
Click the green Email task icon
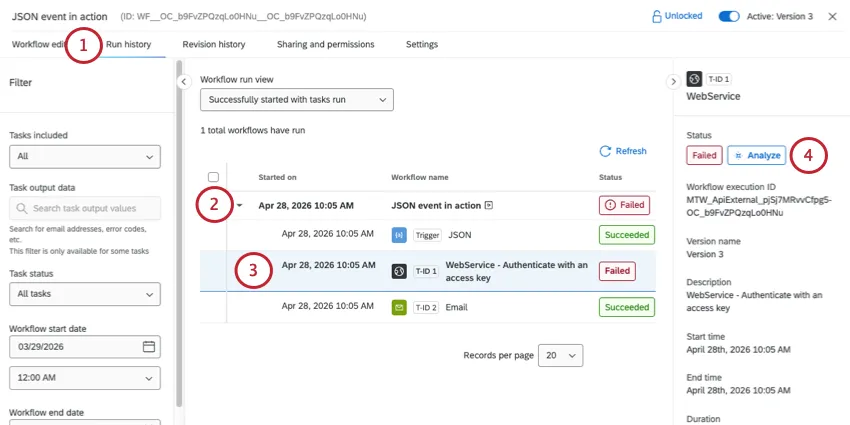(399, 307)
